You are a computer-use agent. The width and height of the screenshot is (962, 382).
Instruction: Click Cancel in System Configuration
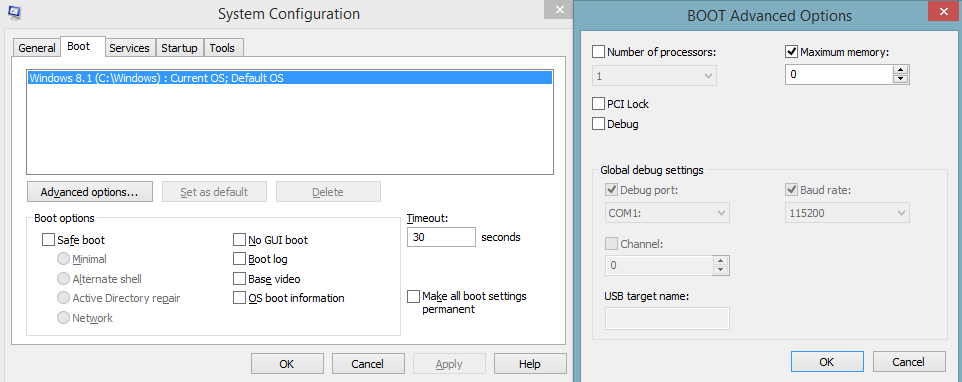[x=367, y=364]
